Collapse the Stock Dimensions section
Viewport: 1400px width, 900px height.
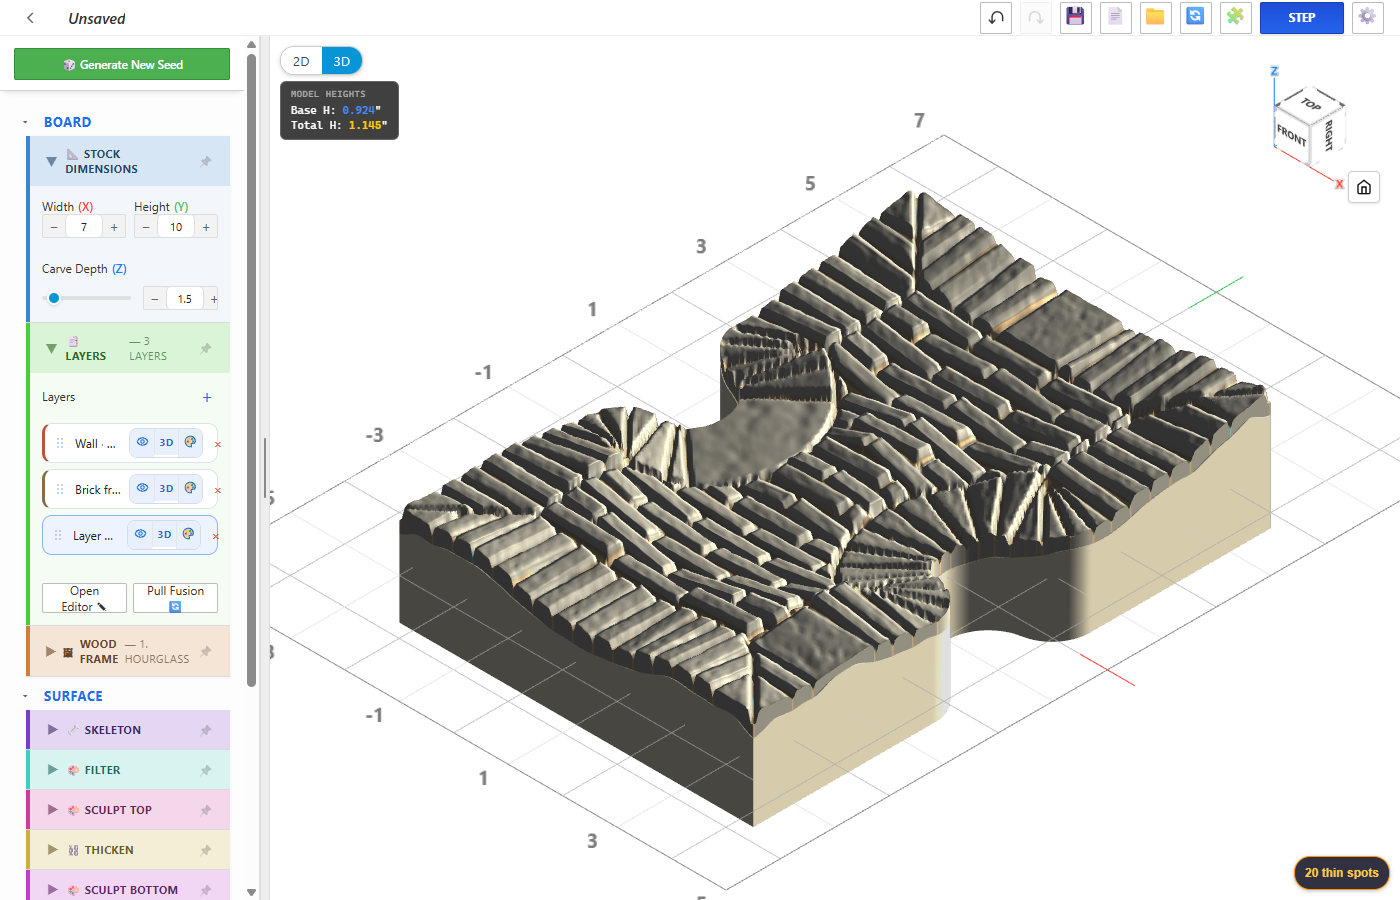coord(51,161)
